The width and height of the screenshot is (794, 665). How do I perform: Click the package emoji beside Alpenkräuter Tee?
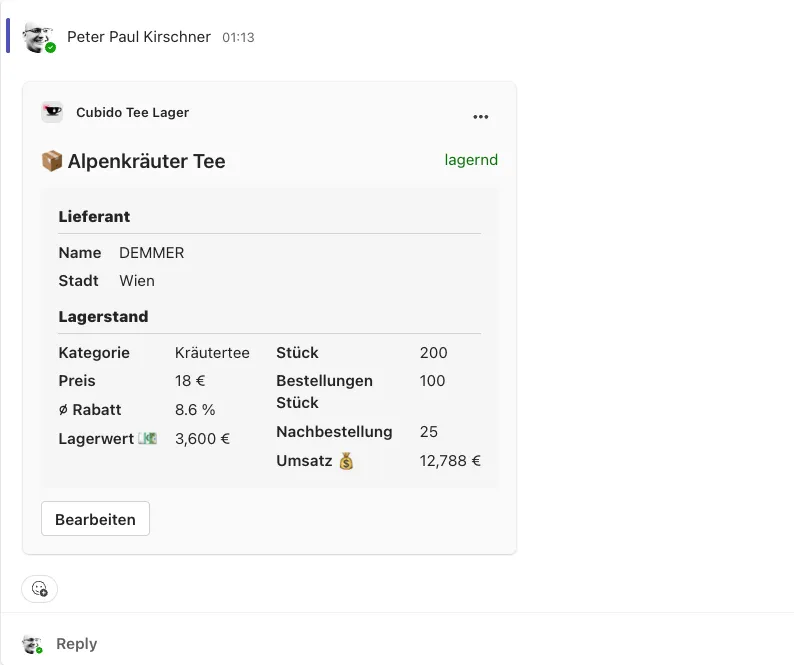click(x=52, y=161)
